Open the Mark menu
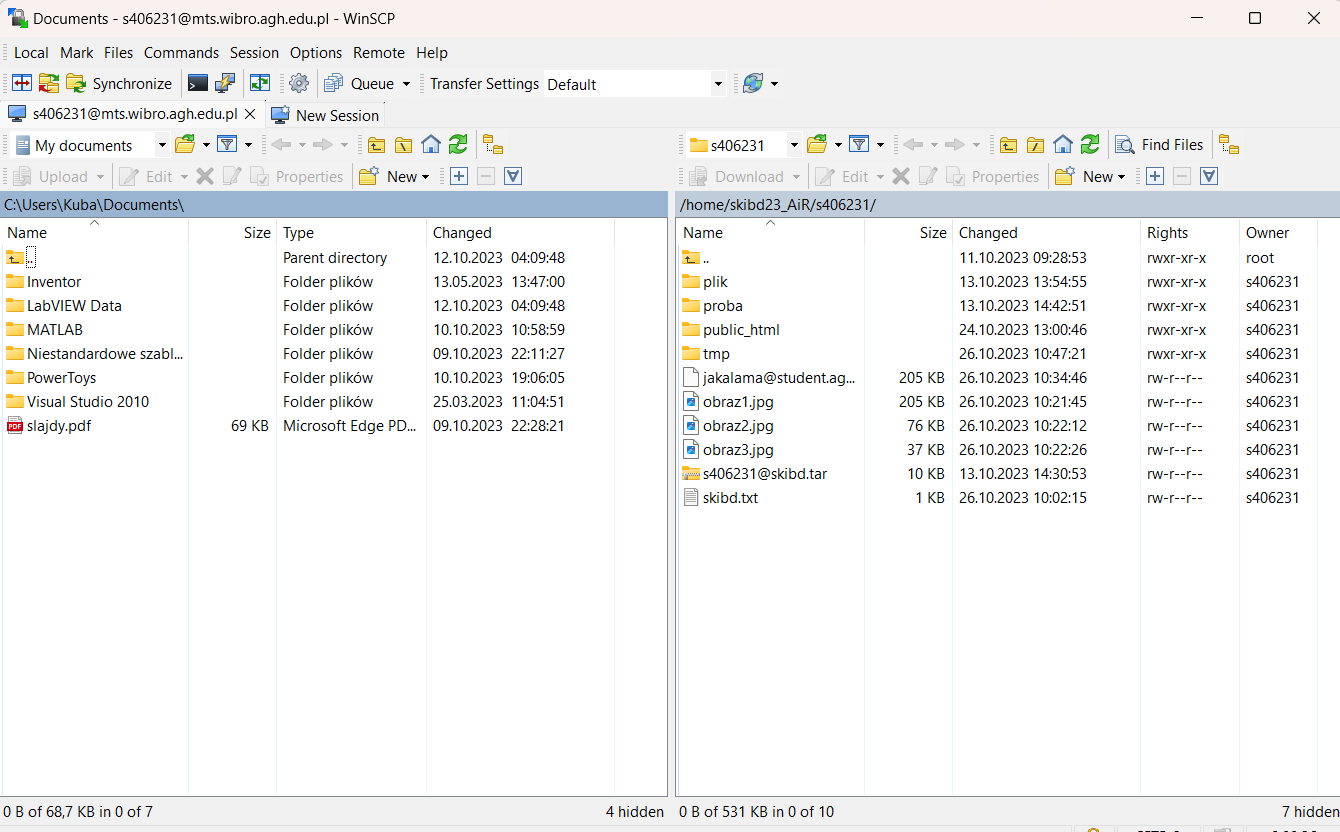The width and height of the screenshot is (1340, 832). (x=76, y=53)
